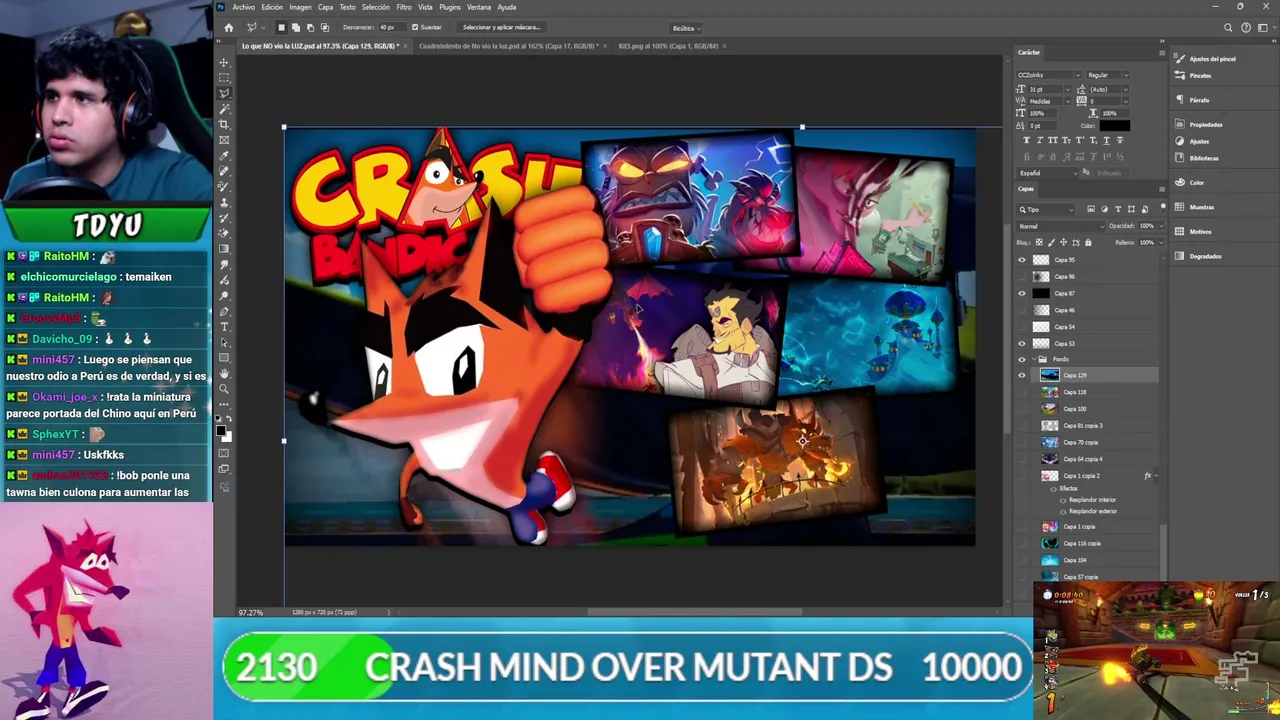
Task: Hide layer Capa 87
Action: pos(1022,293)
